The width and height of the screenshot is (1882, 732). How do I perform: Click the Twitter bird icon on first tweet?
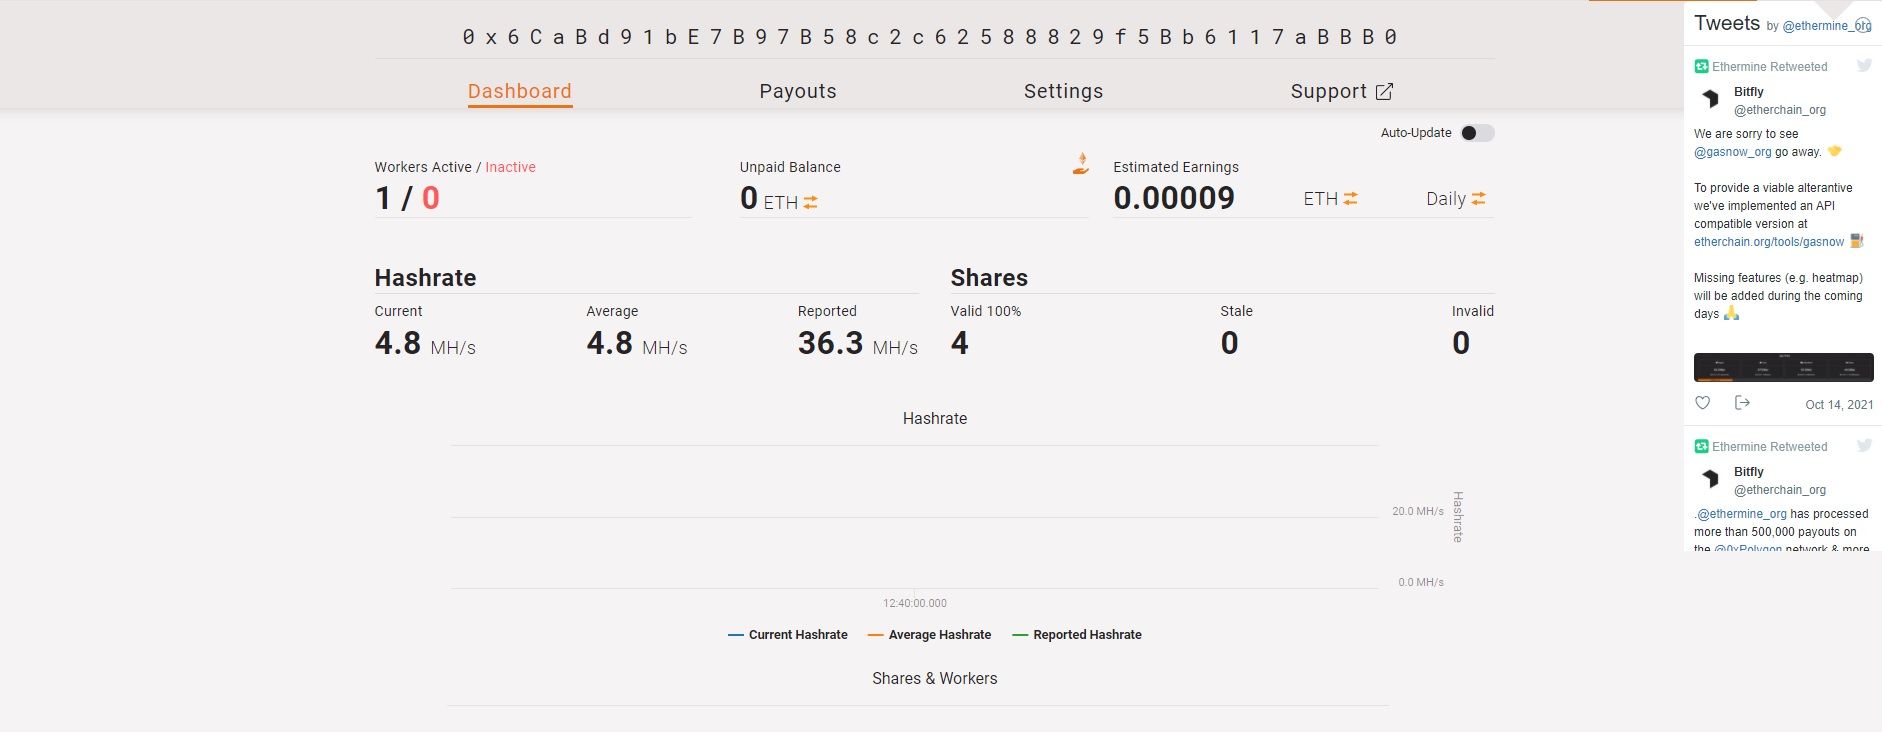click(1864, 66)
